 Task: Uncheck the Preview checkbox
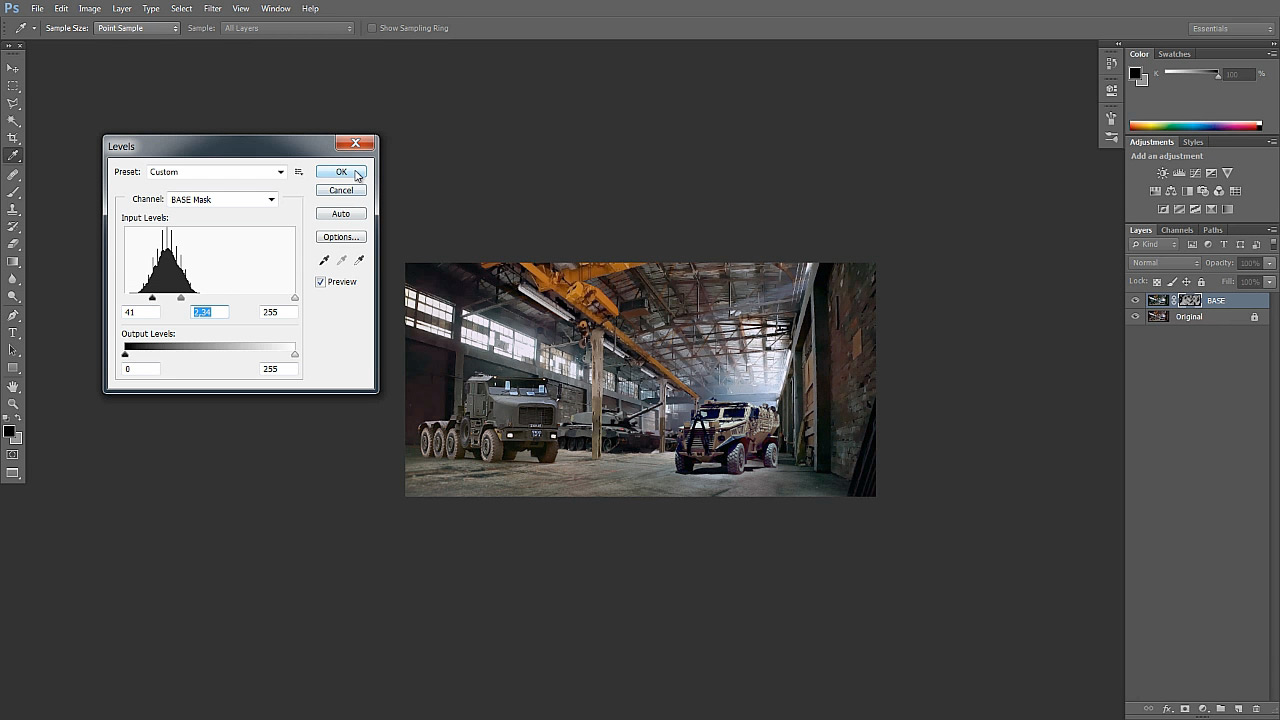[321, 282]
